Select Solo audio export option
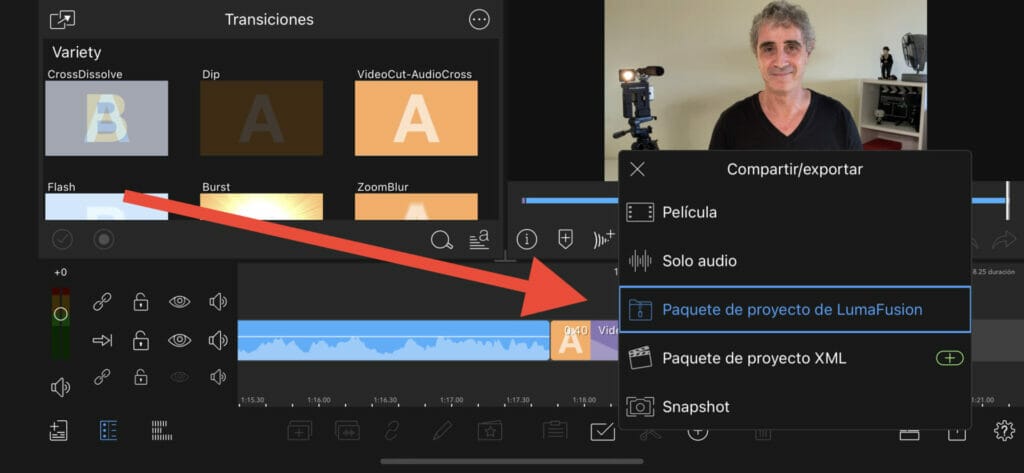This screenshot has width=1024, height=473. point(699,261)
